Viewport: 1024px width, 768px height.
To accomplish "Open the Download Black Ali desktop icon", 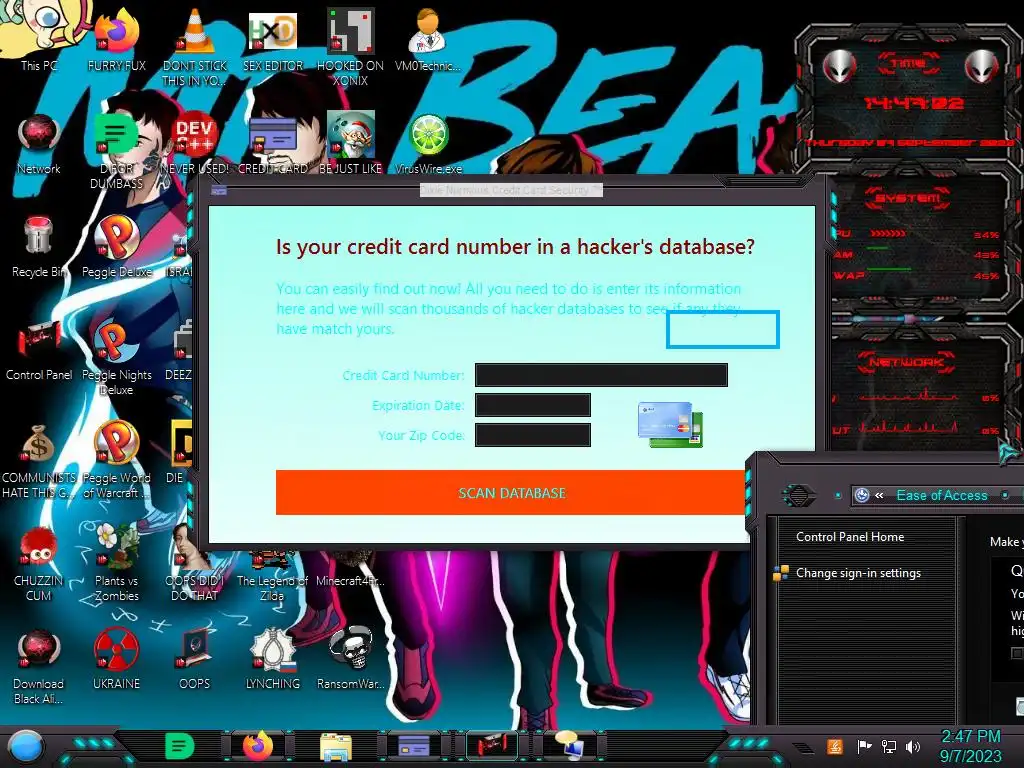I will click(39, 667).
